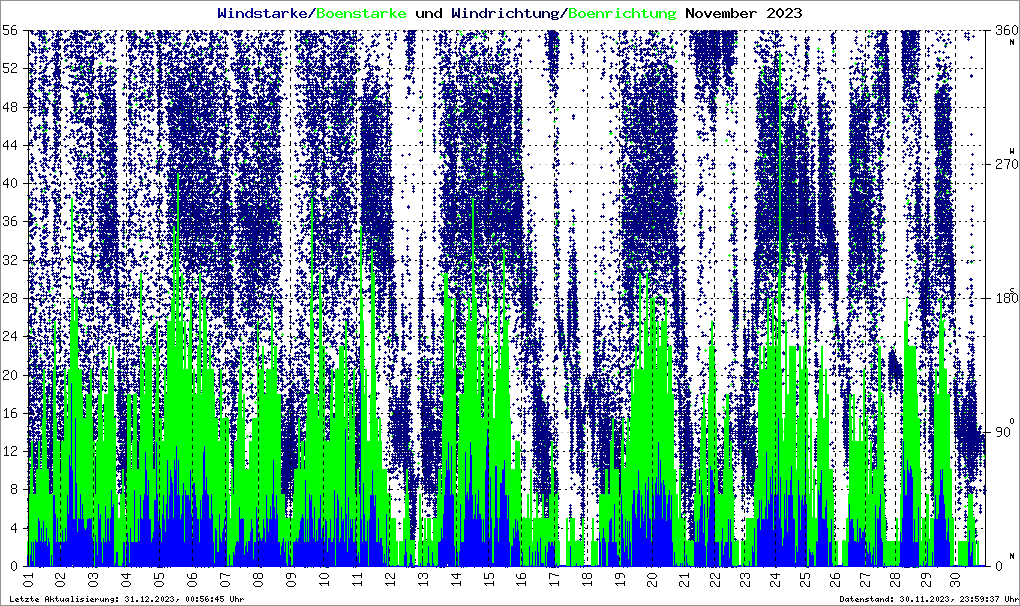The image size is (1020, 606).
Task: Click the 270 degree label on right axis
Action: [x=1002, y=164]
